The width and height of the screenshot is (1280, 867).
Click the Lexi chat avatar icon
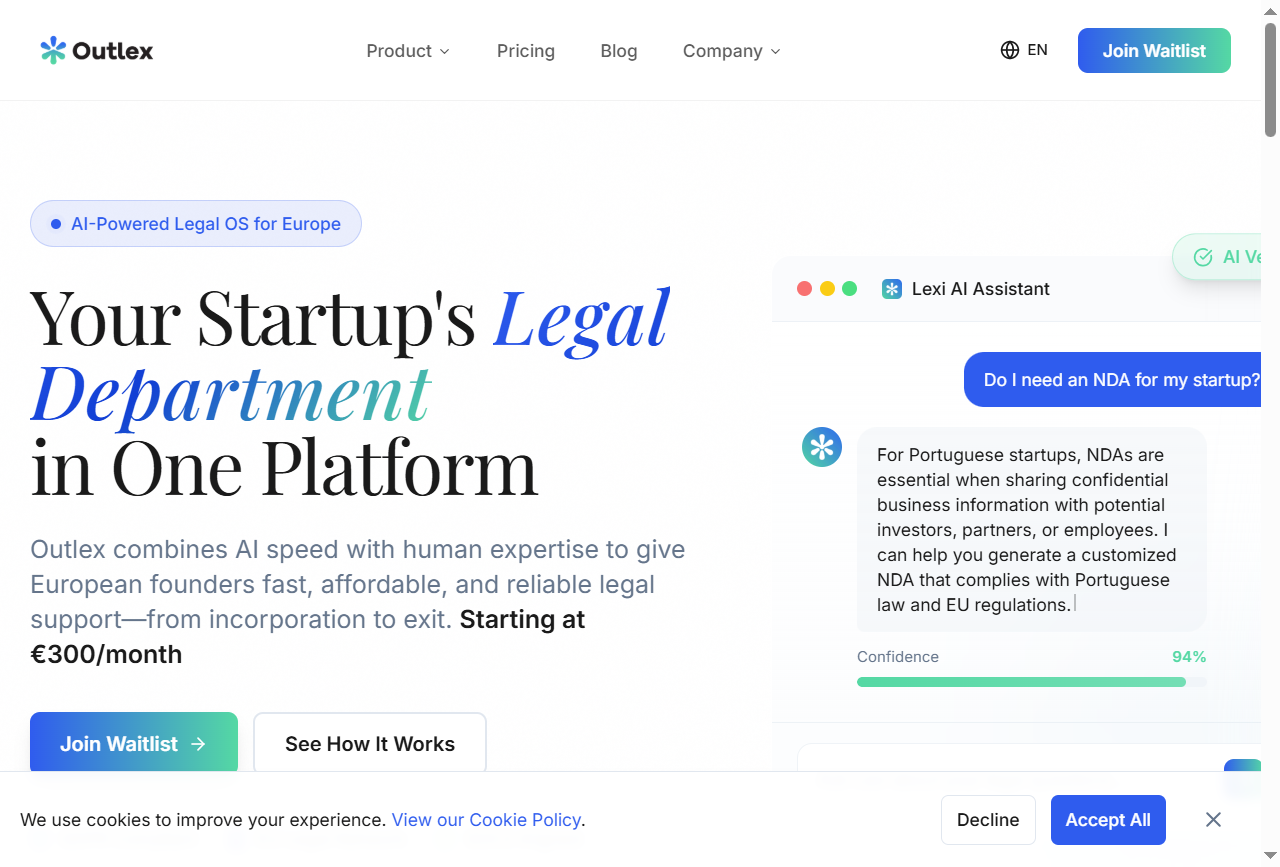822,447
